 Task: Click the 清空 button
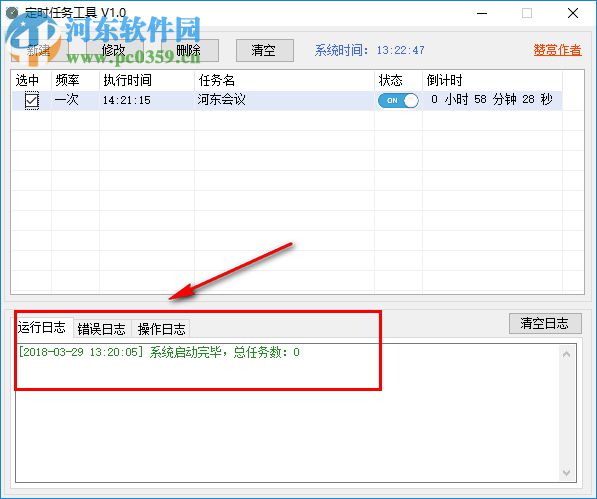[x=265, y=50]
